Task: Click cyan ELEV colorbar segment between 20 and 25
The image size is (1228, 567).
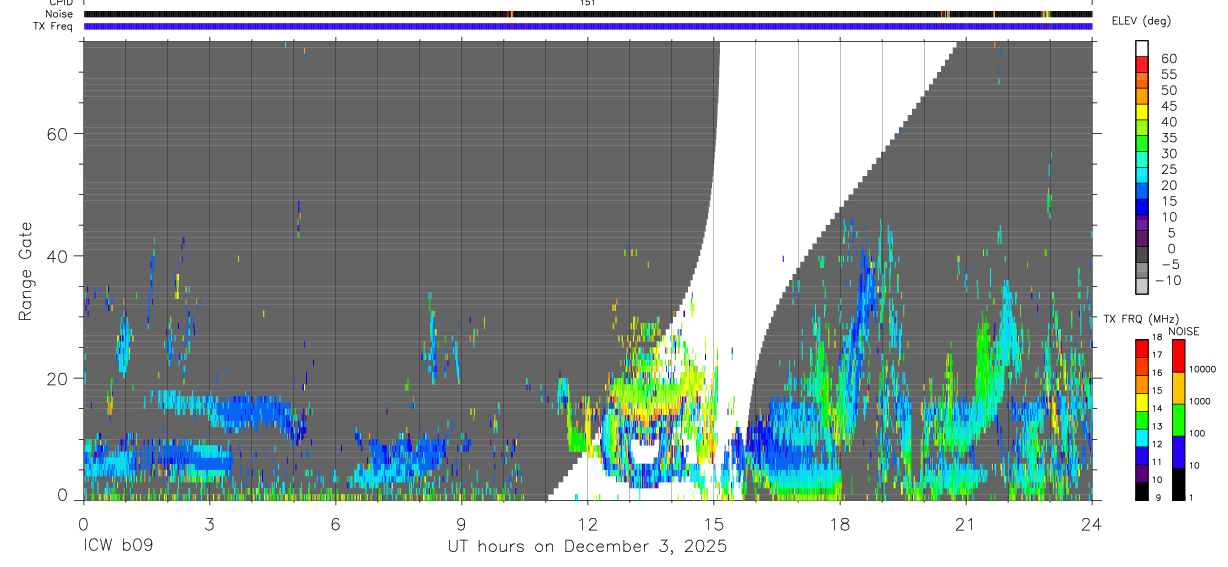Action: [1142, 176]
